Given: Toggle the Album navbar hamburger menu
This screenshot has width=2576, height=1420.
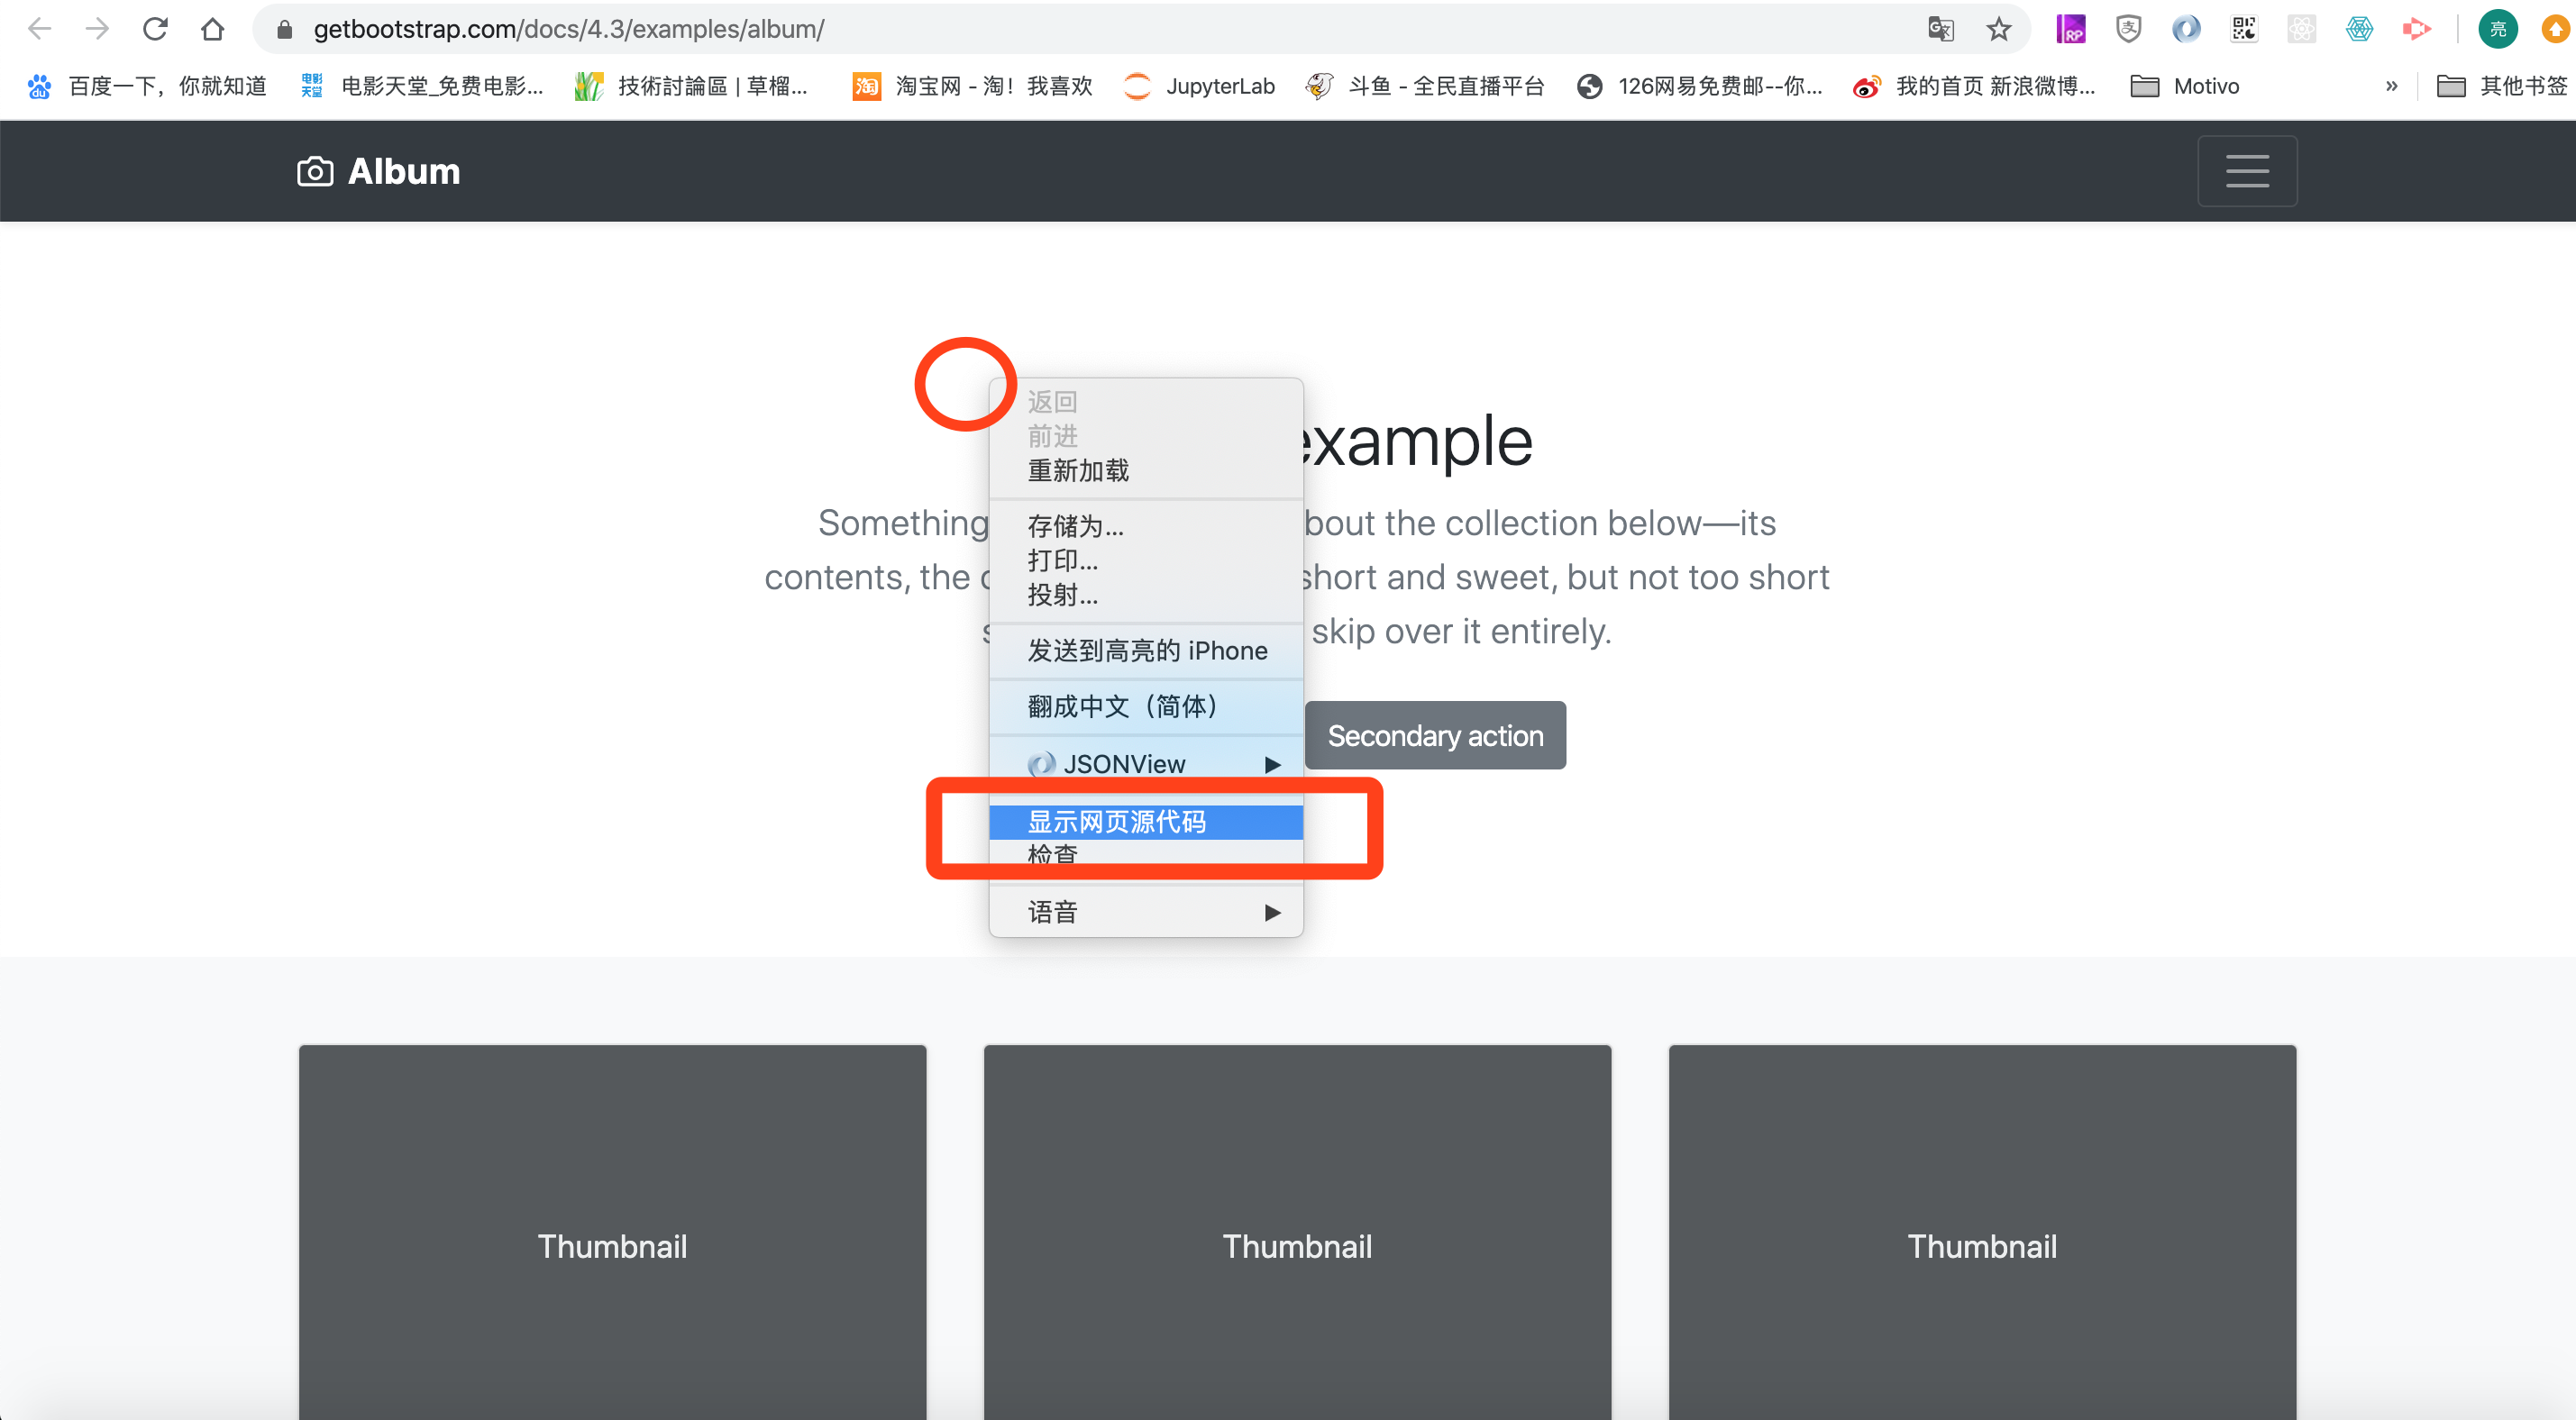Looking at the screenshot, I should pyautogui.click(x=2246, y=171).
